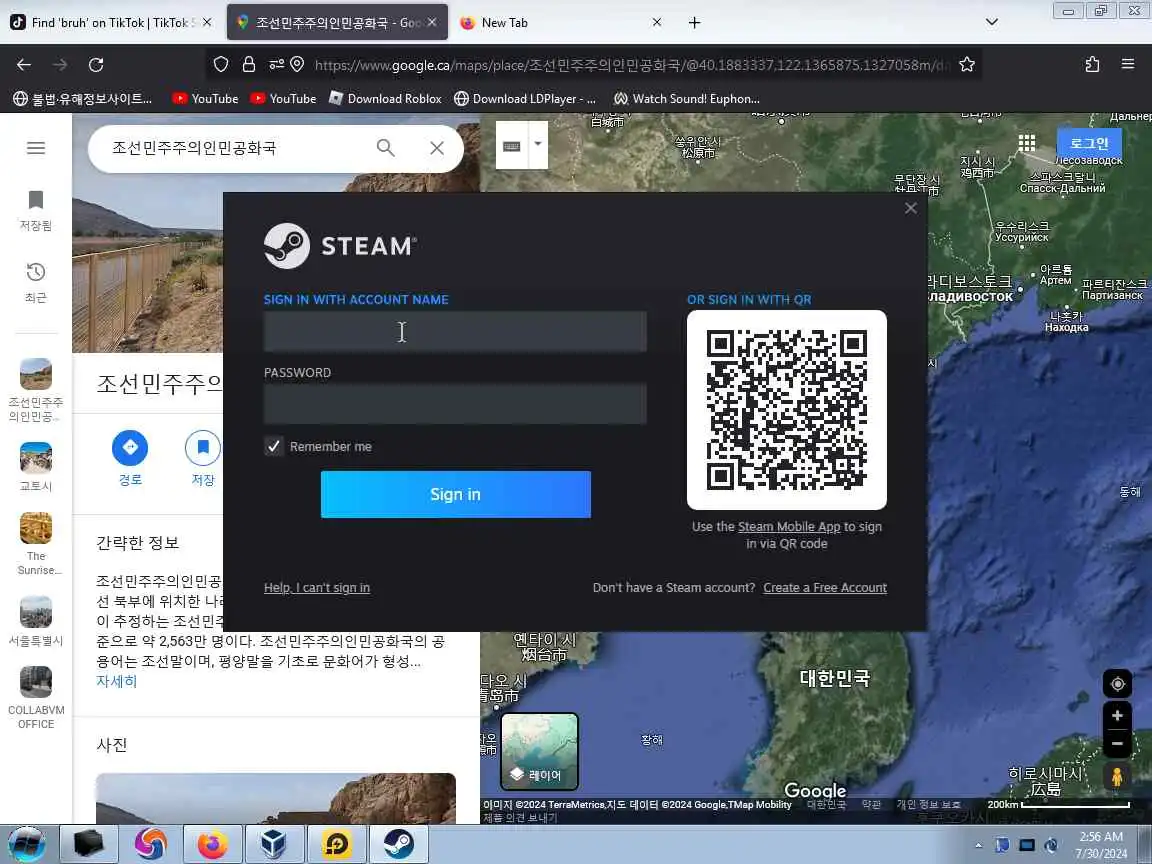Open site permissions icon in address bar

click(x=276, y=65)
